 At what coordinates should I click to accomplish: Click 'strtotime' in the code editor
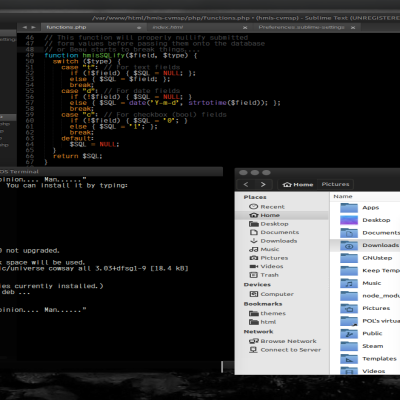pos(207,103)
